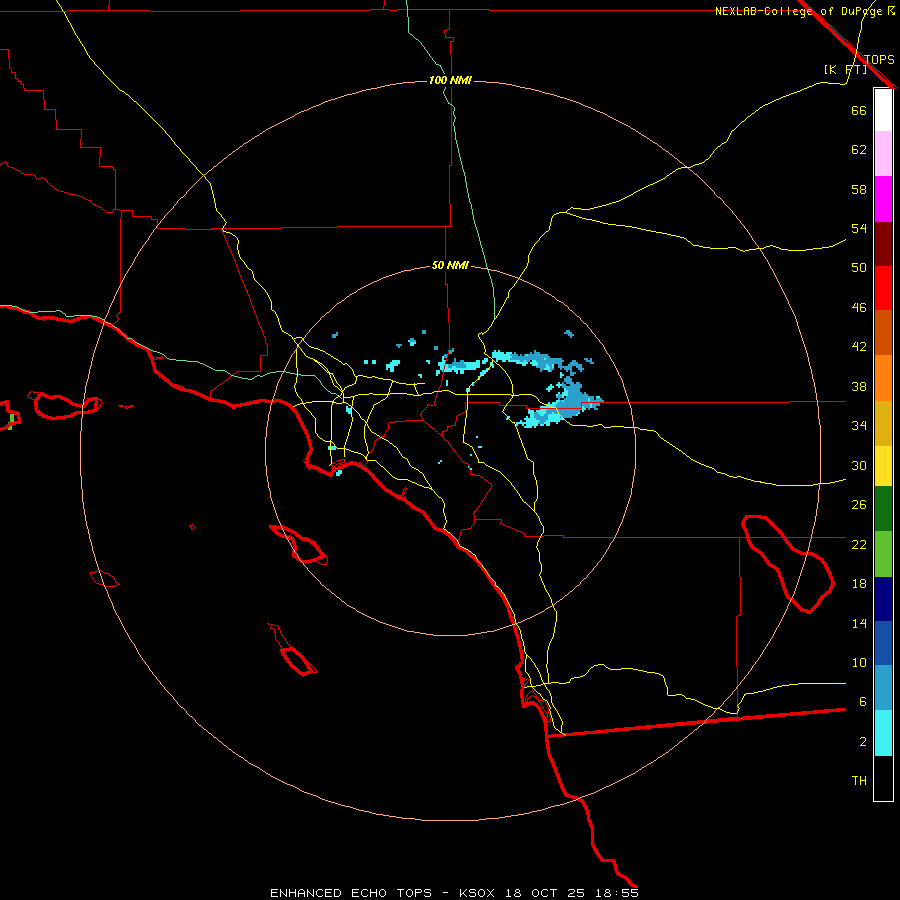Click the 30 value on legend scale

click(859, 465)
